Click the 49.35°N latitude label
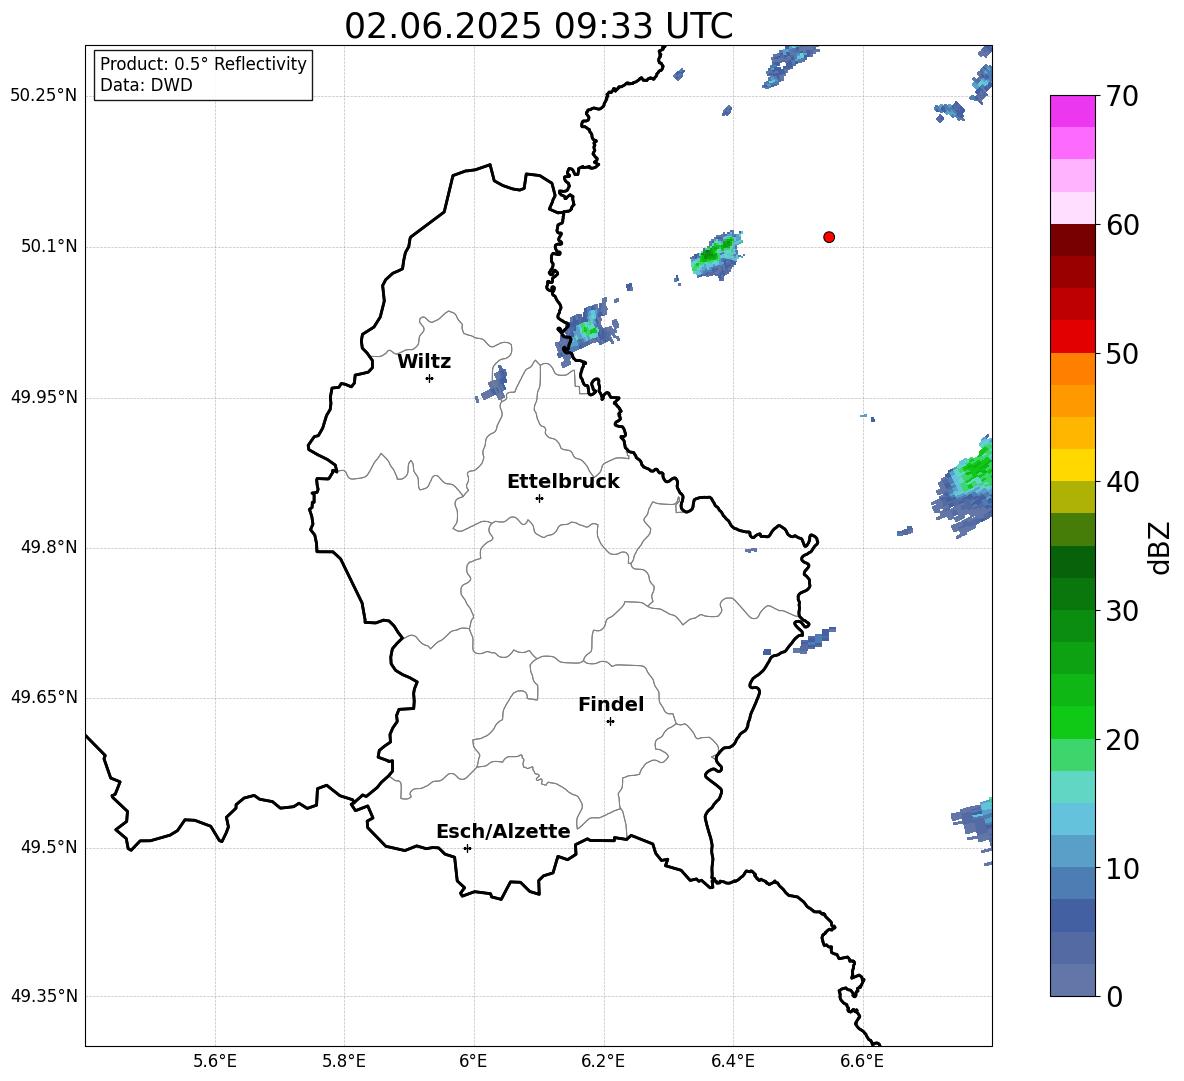Image resolution: width=1184 pixels, height=1081 pixels. click(x=44, y=996)
